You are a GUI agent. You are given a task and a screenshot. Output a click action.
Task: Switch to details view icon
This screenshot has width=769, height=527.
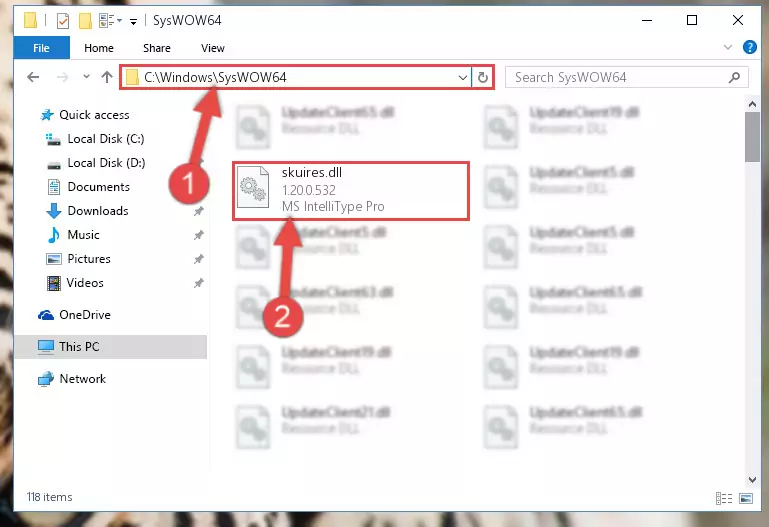tap(724, 499)
